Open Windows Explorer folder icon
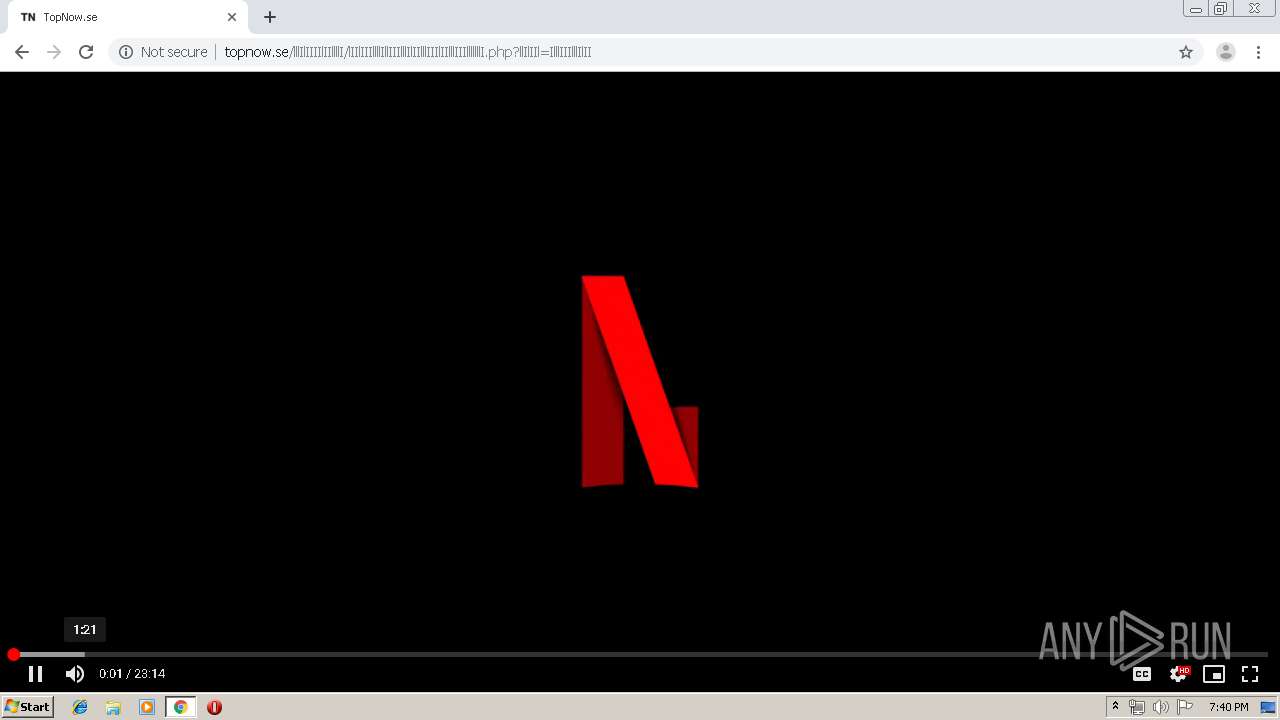1280x720 pixels. [113, 707]
